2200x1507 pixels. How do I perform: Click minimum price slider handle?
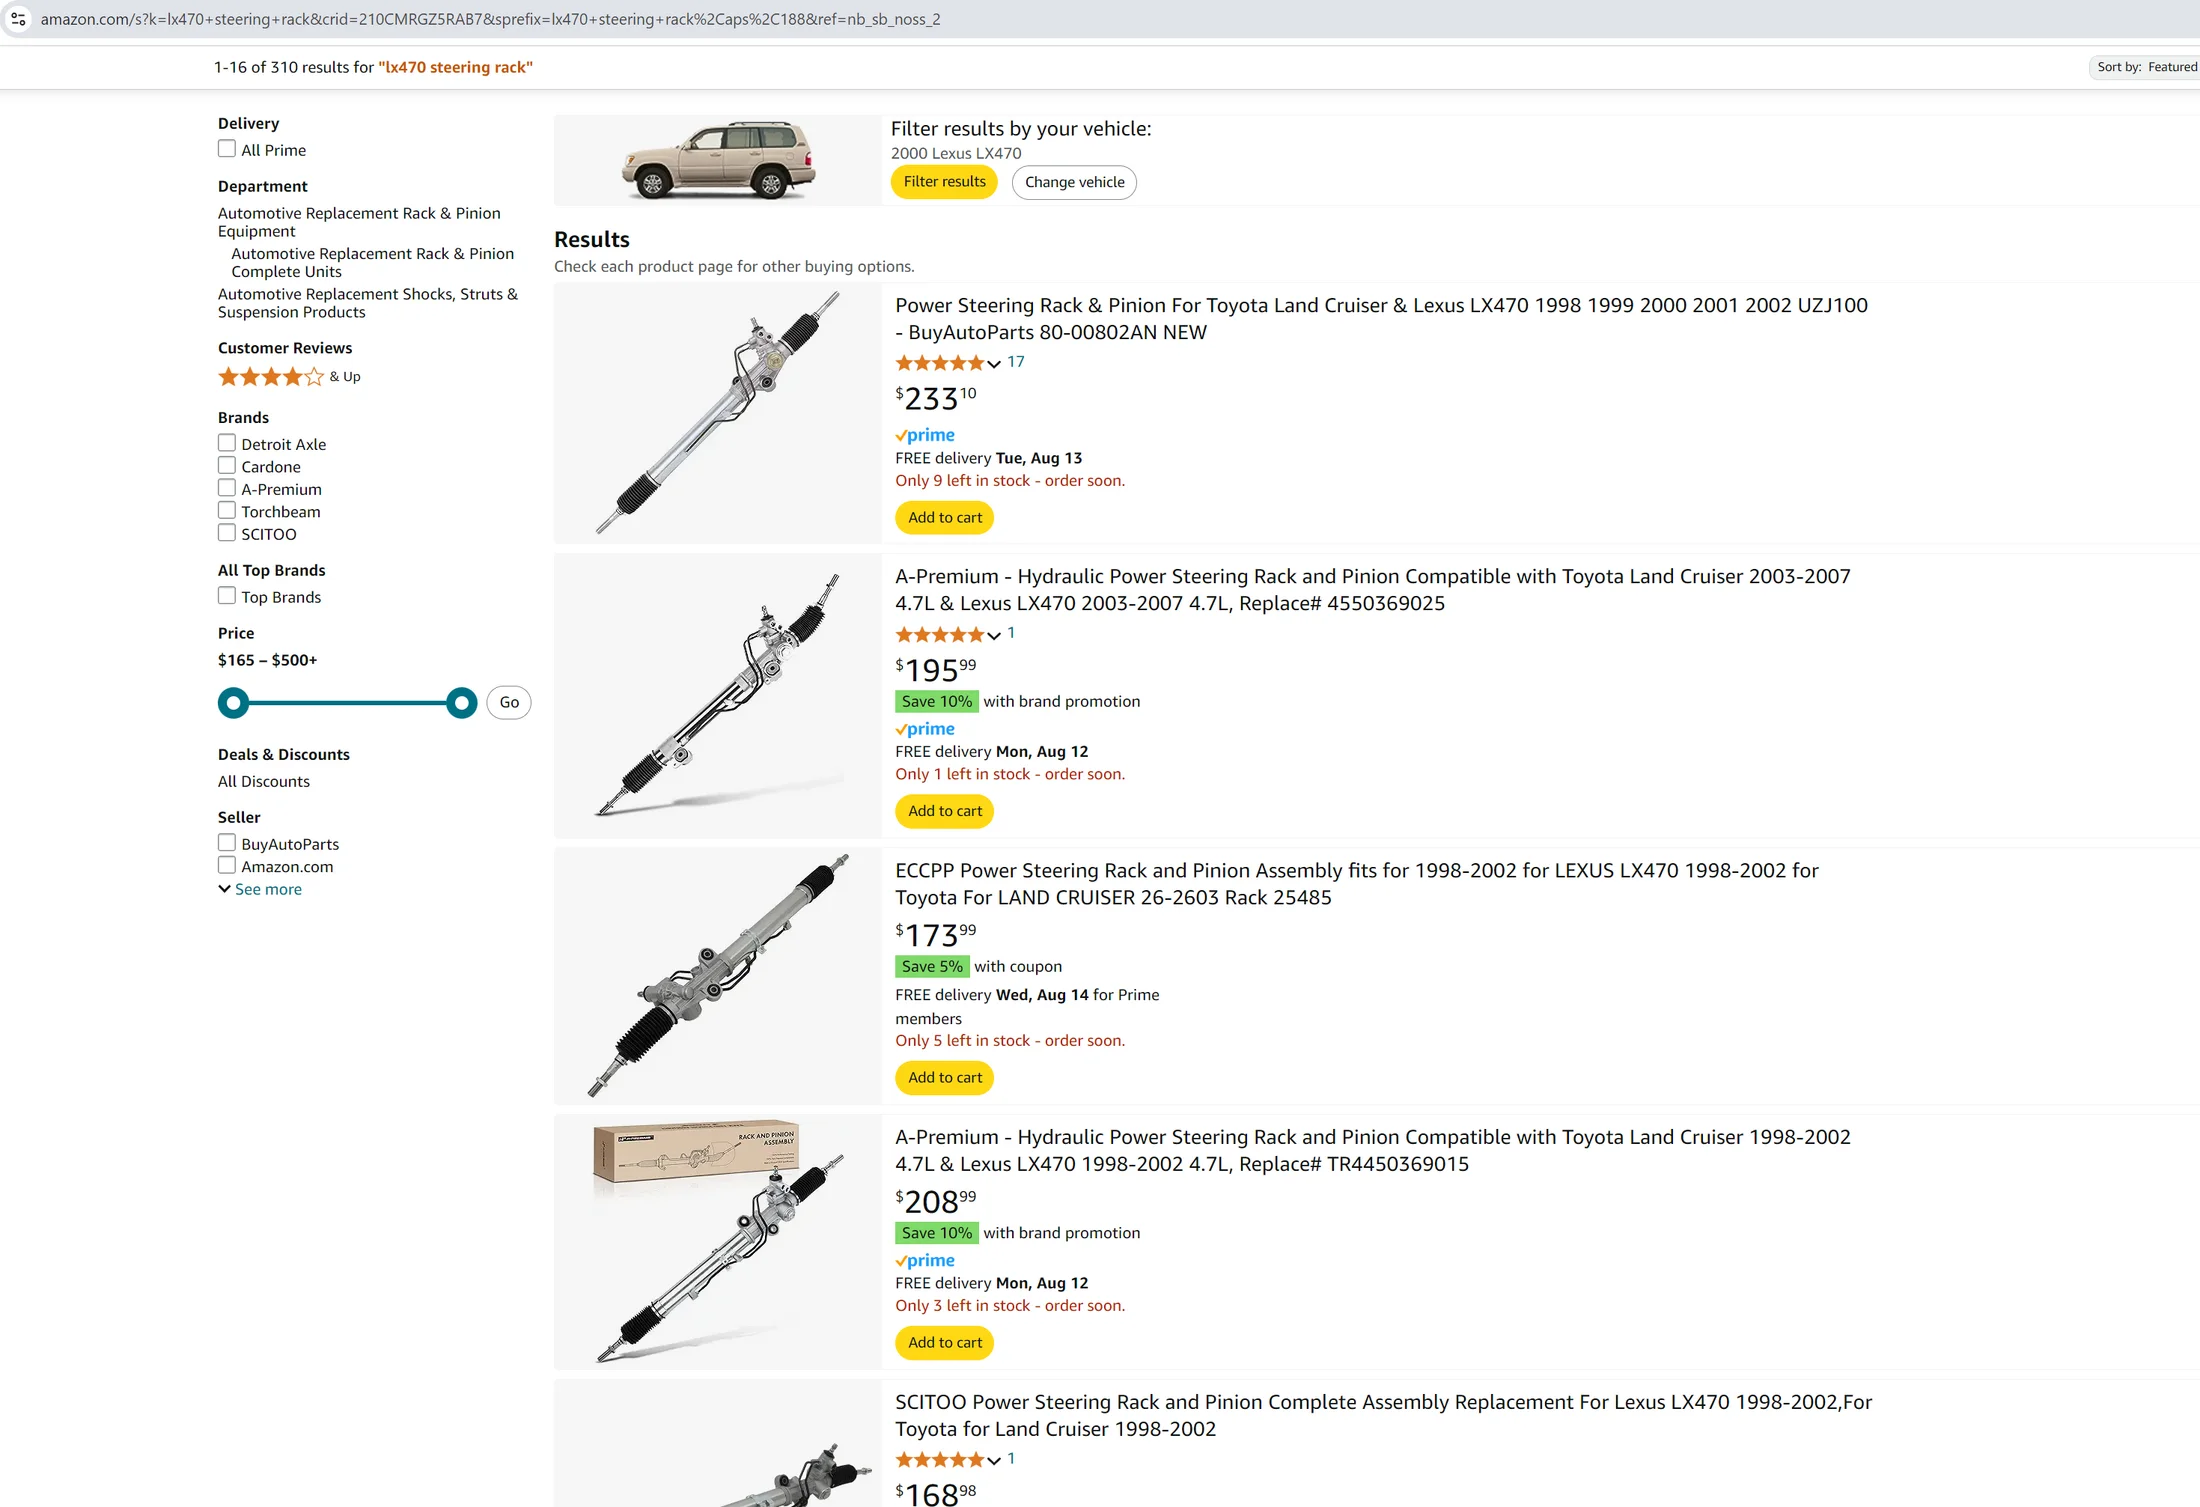tap(233, 703)
